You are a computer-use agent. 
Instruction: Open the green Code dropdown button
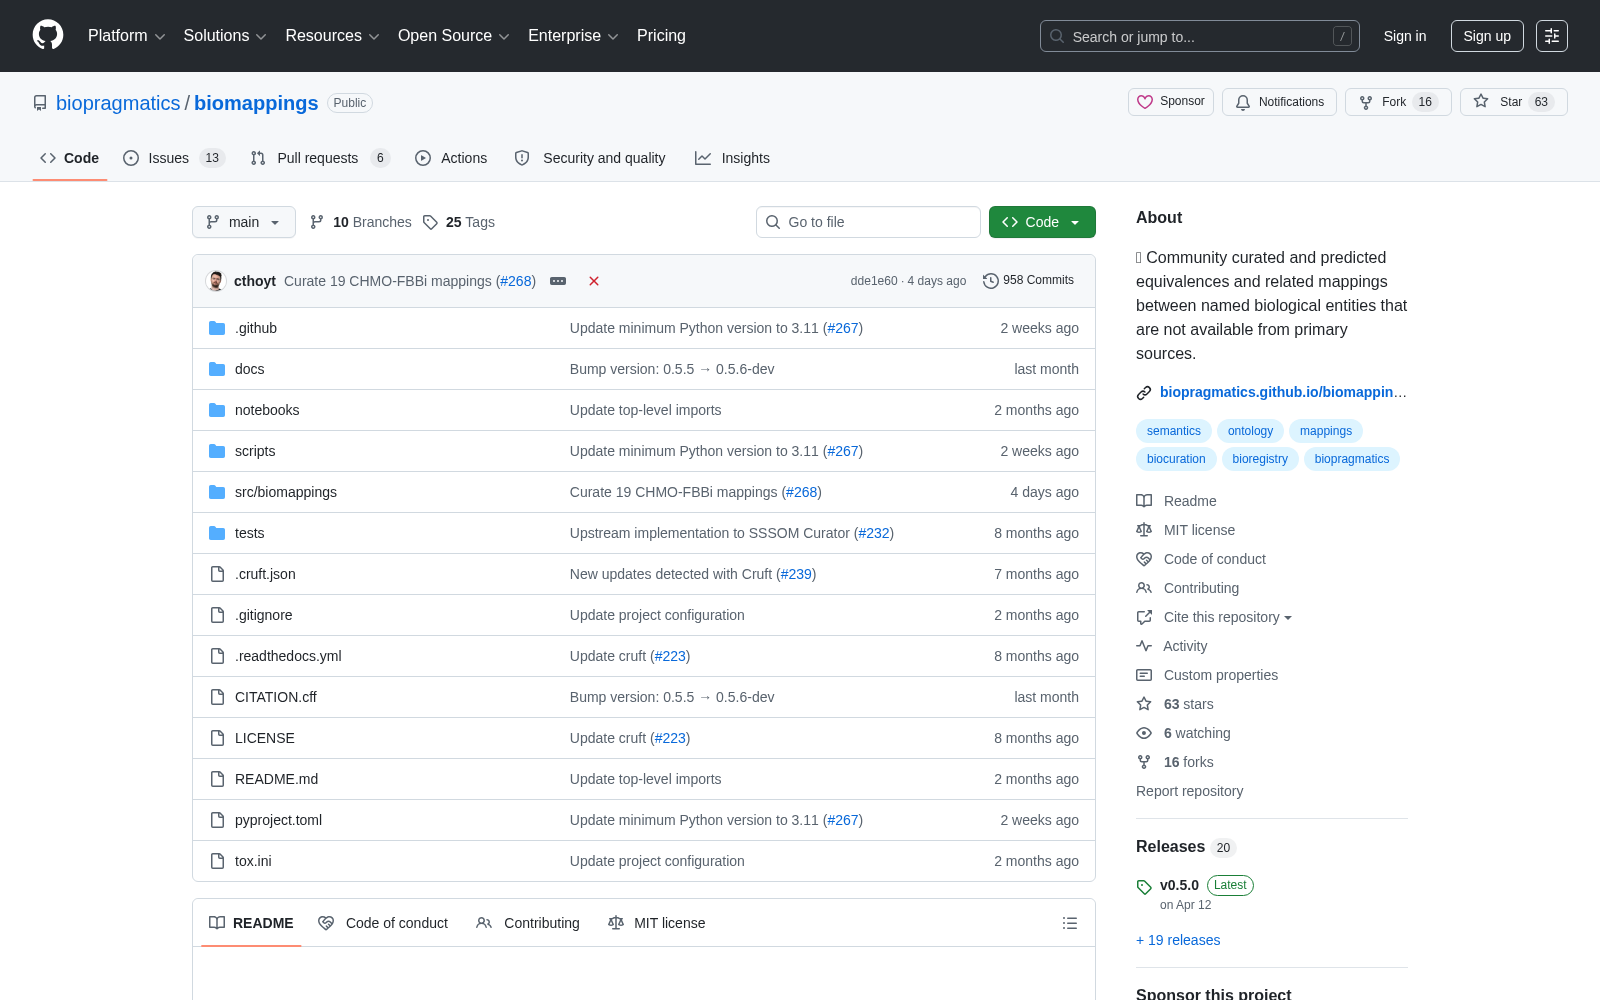pyautogui.click(x=1042, y=222)
